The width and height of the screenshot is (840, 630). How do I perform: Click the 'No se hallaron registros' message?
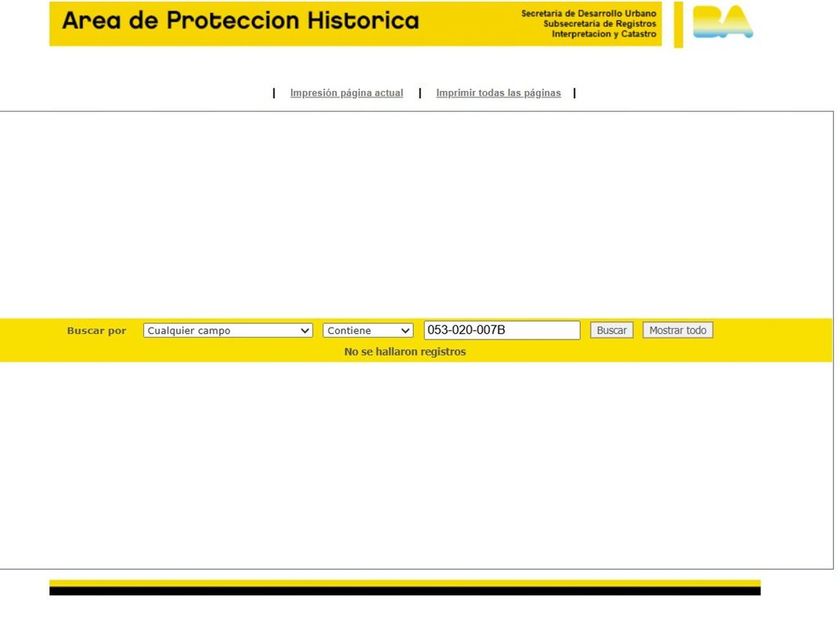point(405,352)
